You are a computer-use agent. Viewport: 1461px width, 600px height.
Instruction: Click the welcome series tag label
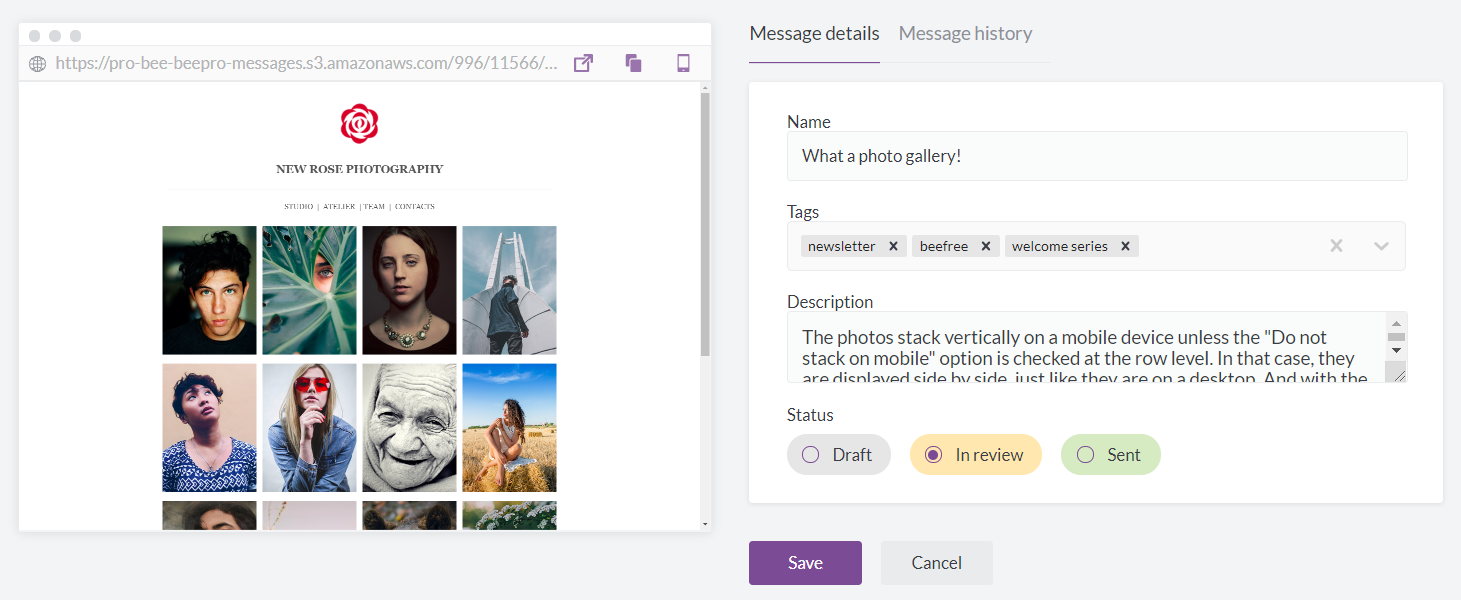tap(1060, 246)
